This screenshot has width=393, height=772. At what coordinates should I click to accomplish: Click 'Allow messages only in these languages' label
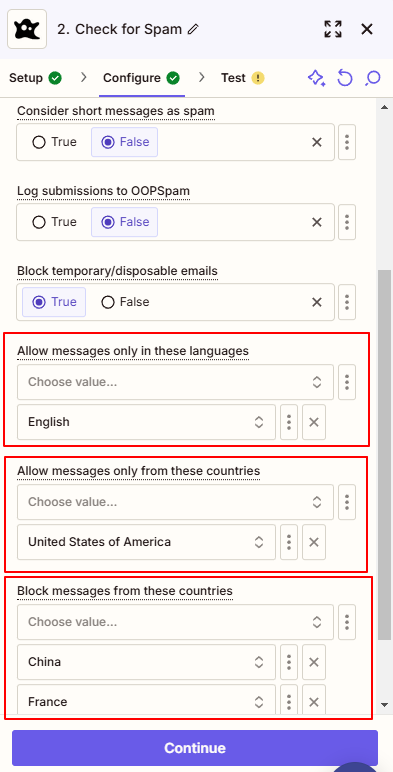pos(133,351)
